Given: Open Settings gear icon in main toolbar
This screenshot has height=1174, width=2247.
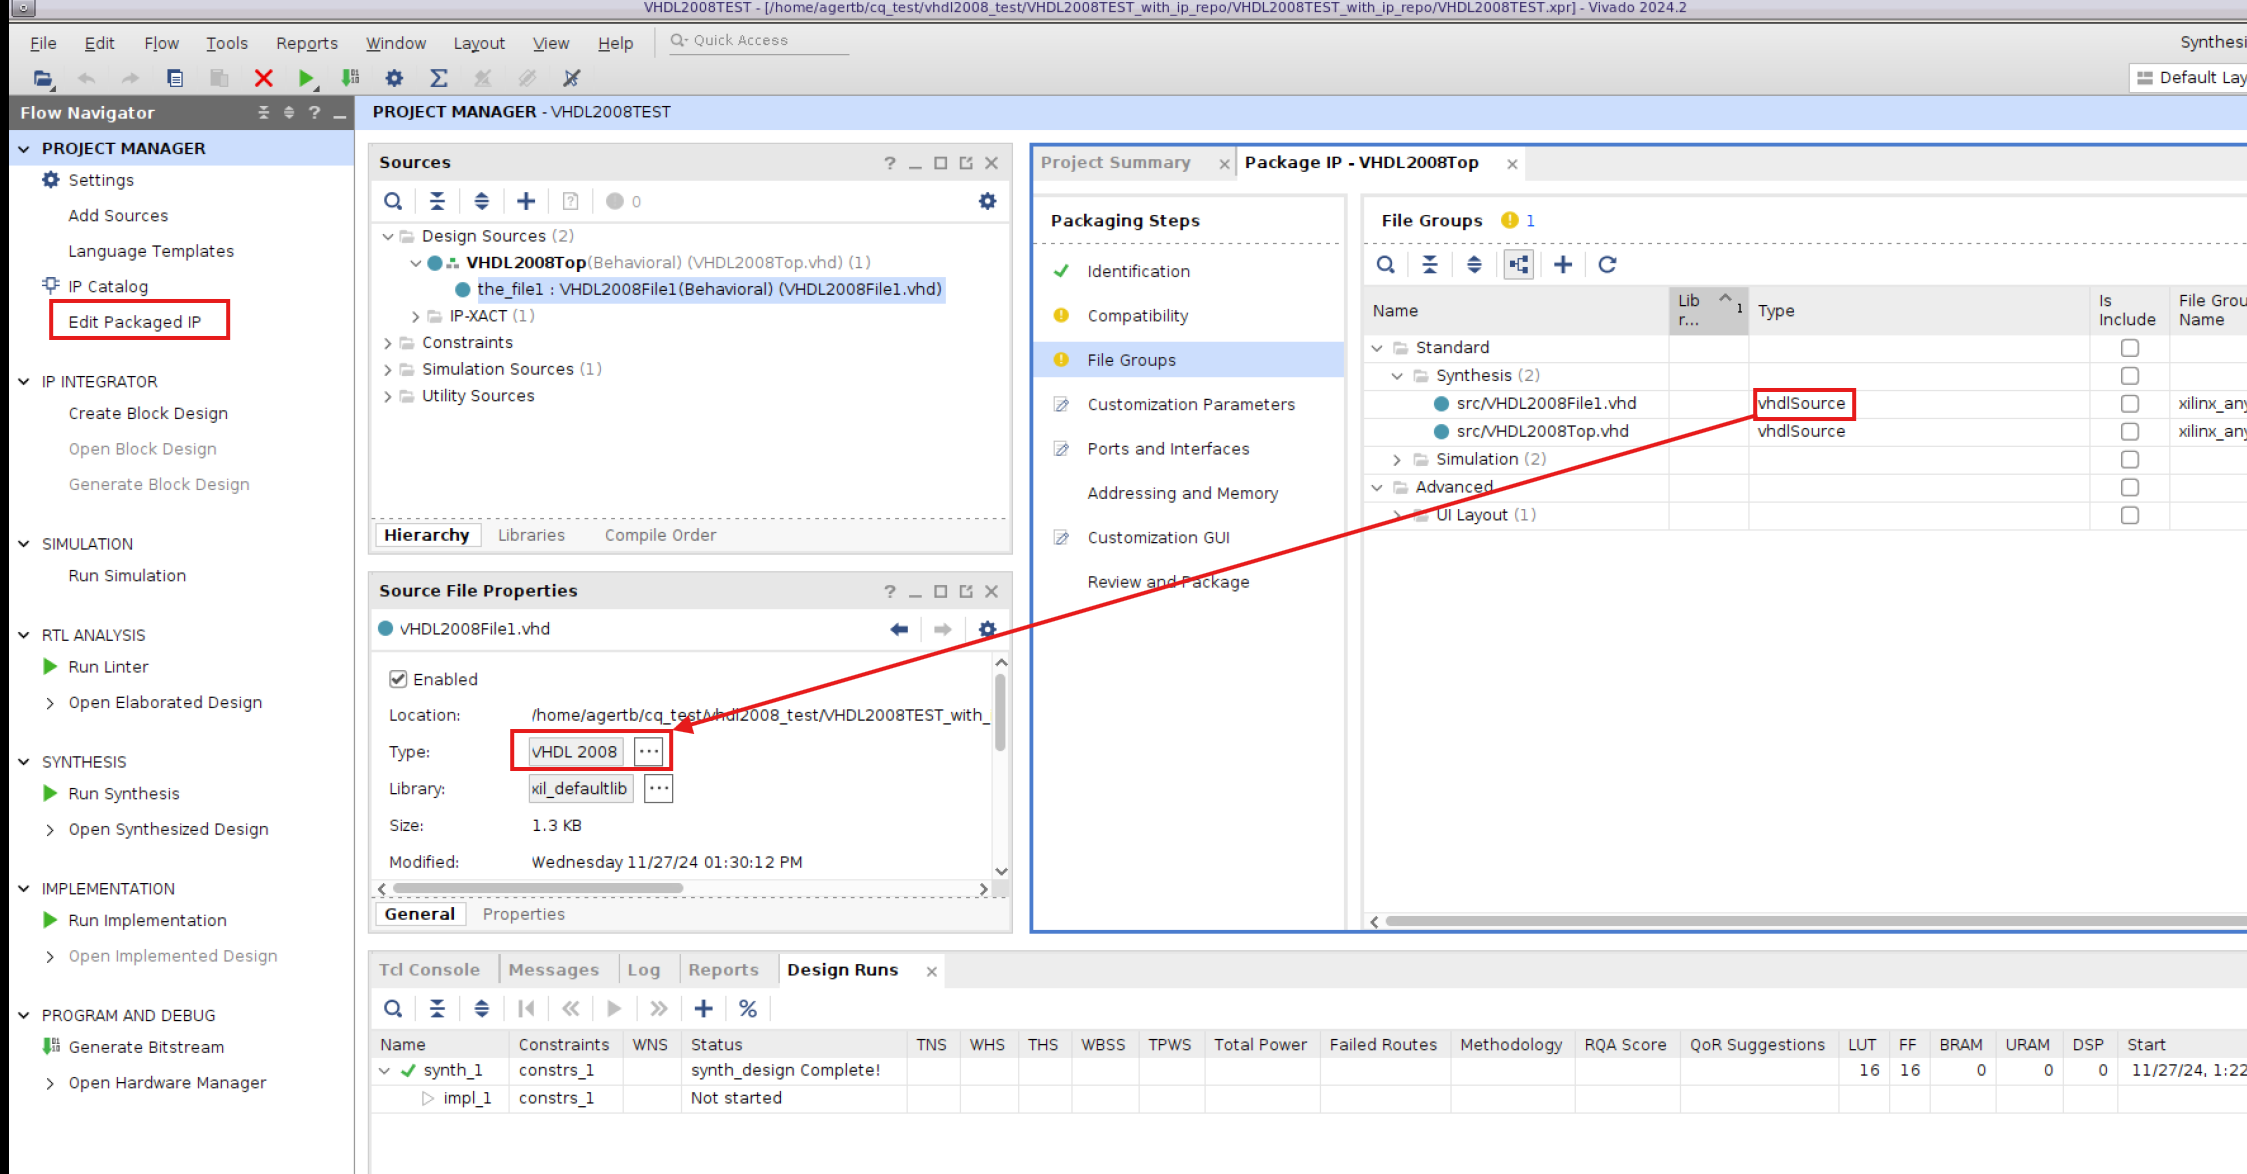Looking at the screenshot, I should (x=394, y=78).
